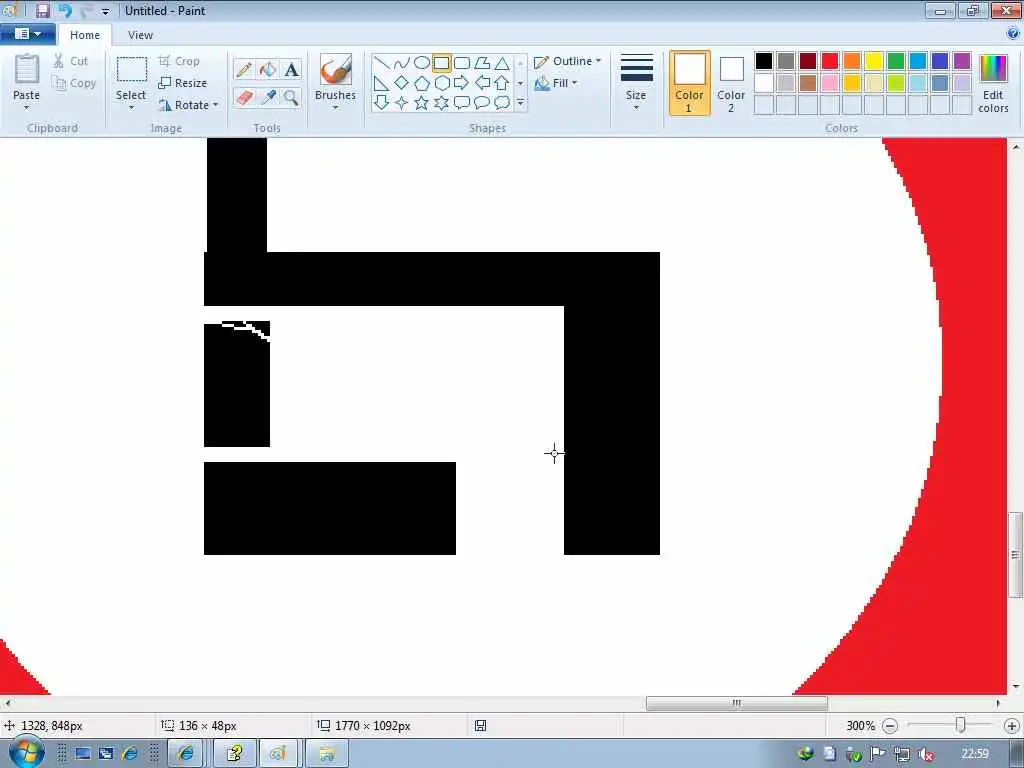
Task: Choose the Four-point star shape
Action: tap(402, 103)
